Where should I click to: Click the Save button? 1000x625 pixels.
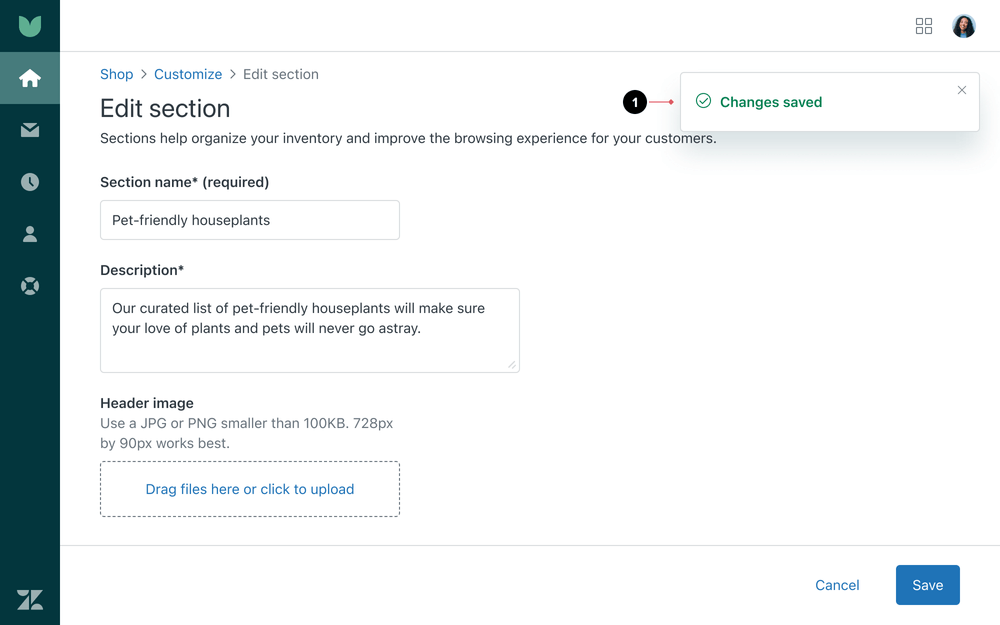[927, 585]
